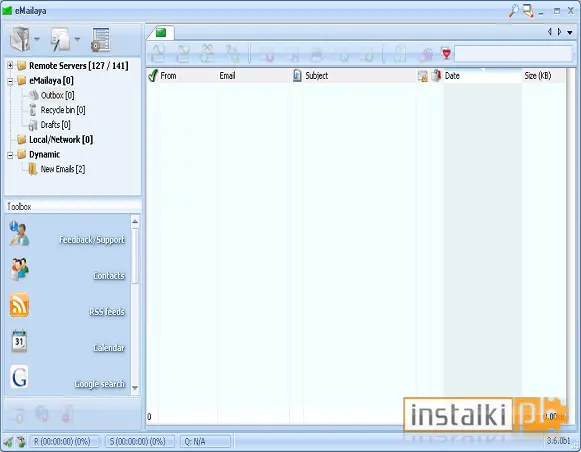Open the tab list dropdown arrow
Screen dimensions: 581x452
(570, 33)
